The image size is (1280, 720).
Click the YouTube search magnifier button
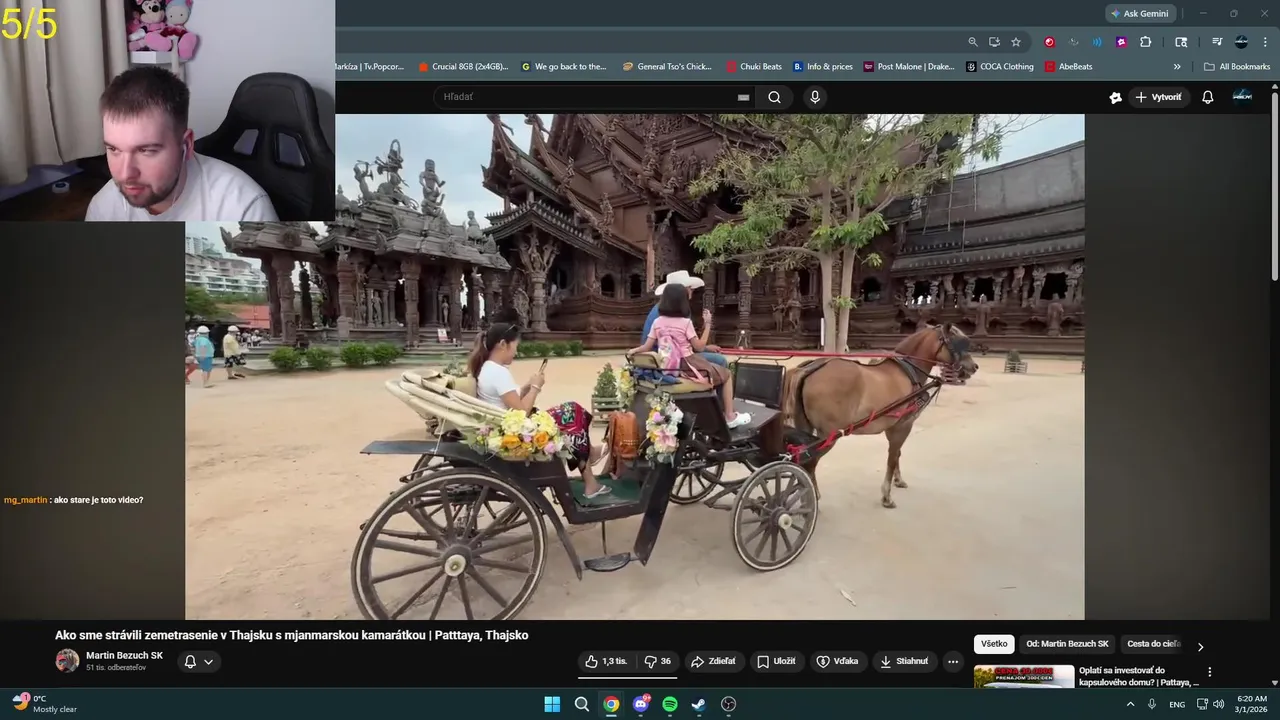click(x=774, y=97)
